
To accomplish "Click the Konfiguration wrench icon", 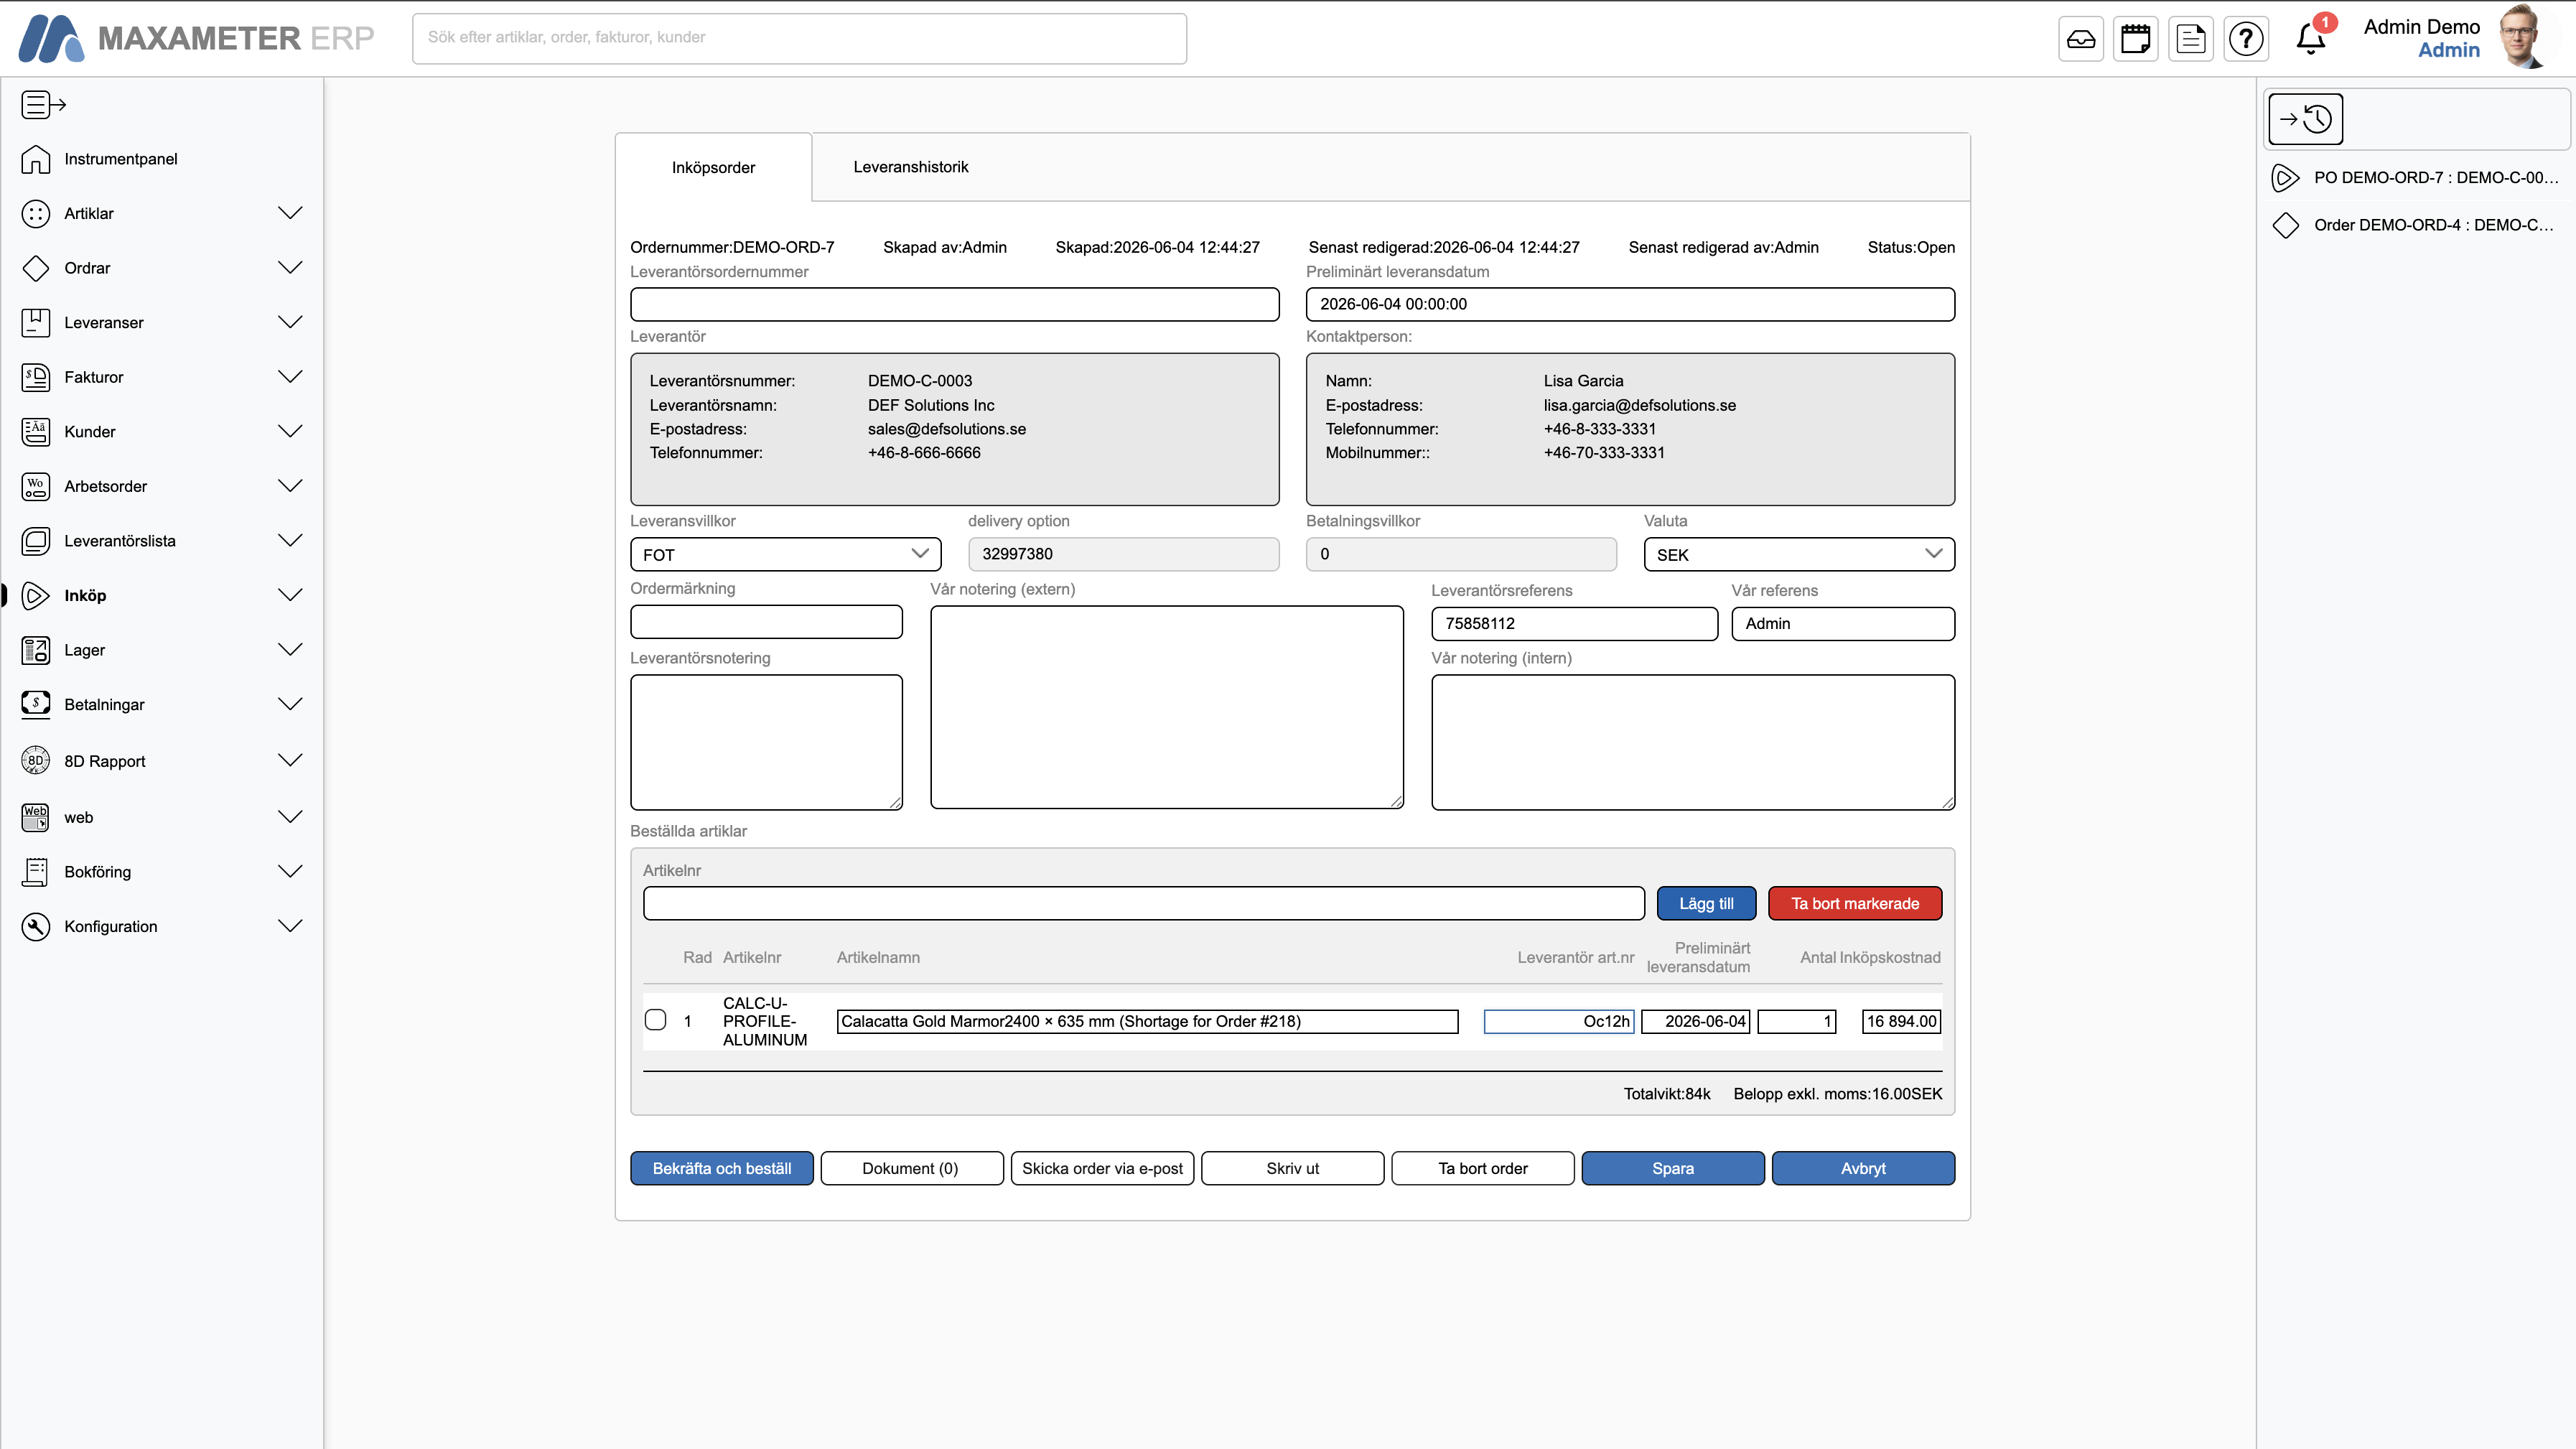I will 36,926.
